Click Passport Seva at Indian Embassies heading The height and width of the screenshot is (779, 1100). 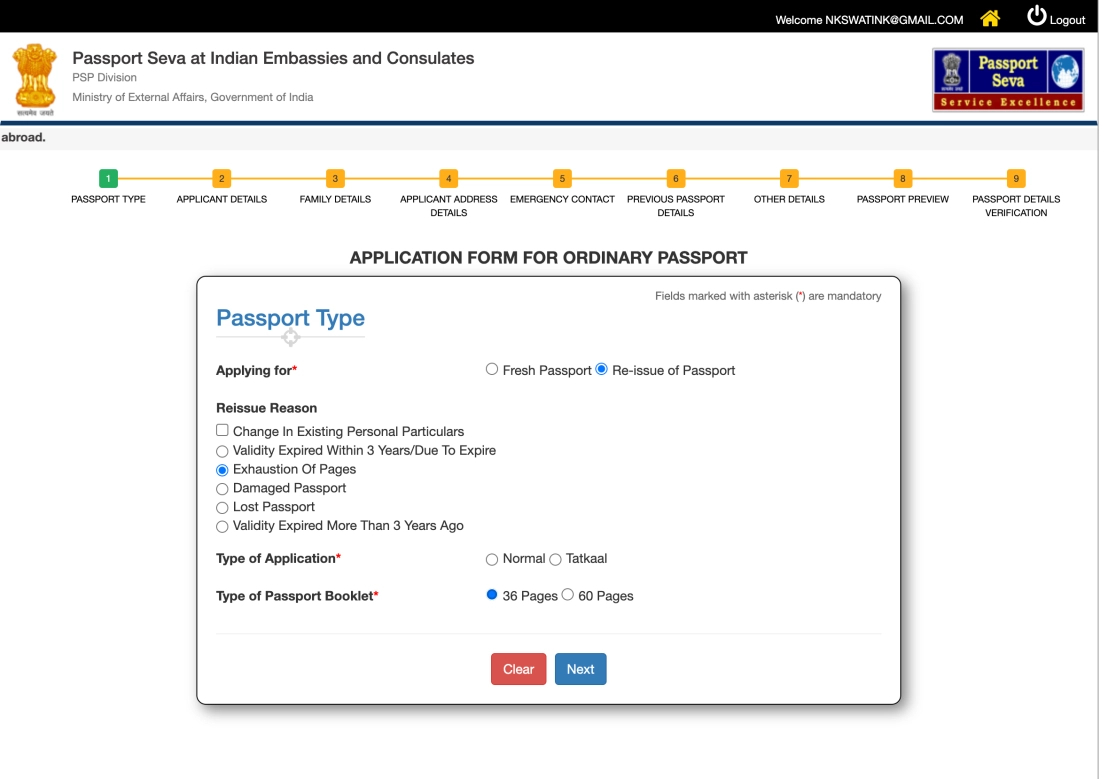[273, 58]
